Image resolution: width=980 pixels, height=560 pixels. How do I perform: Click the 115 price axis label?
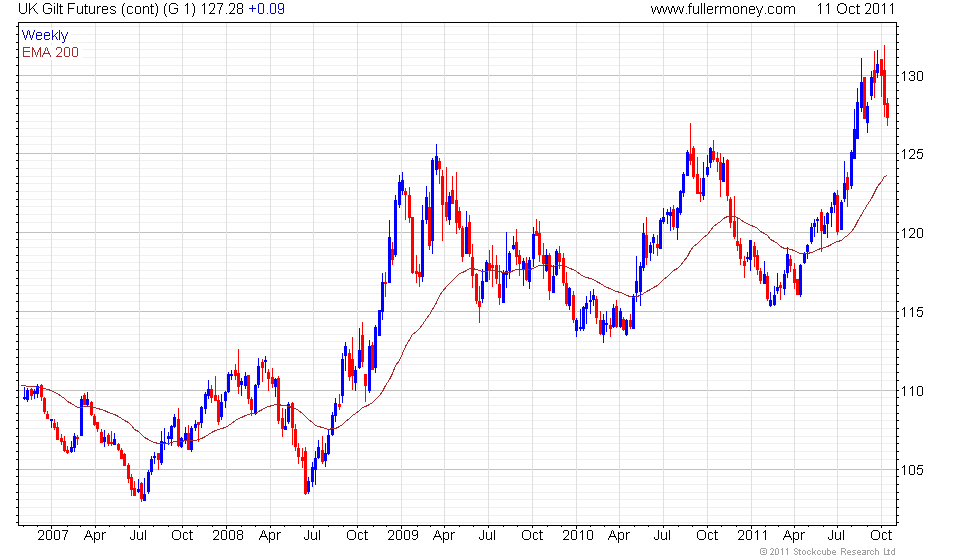coord(912,312)
